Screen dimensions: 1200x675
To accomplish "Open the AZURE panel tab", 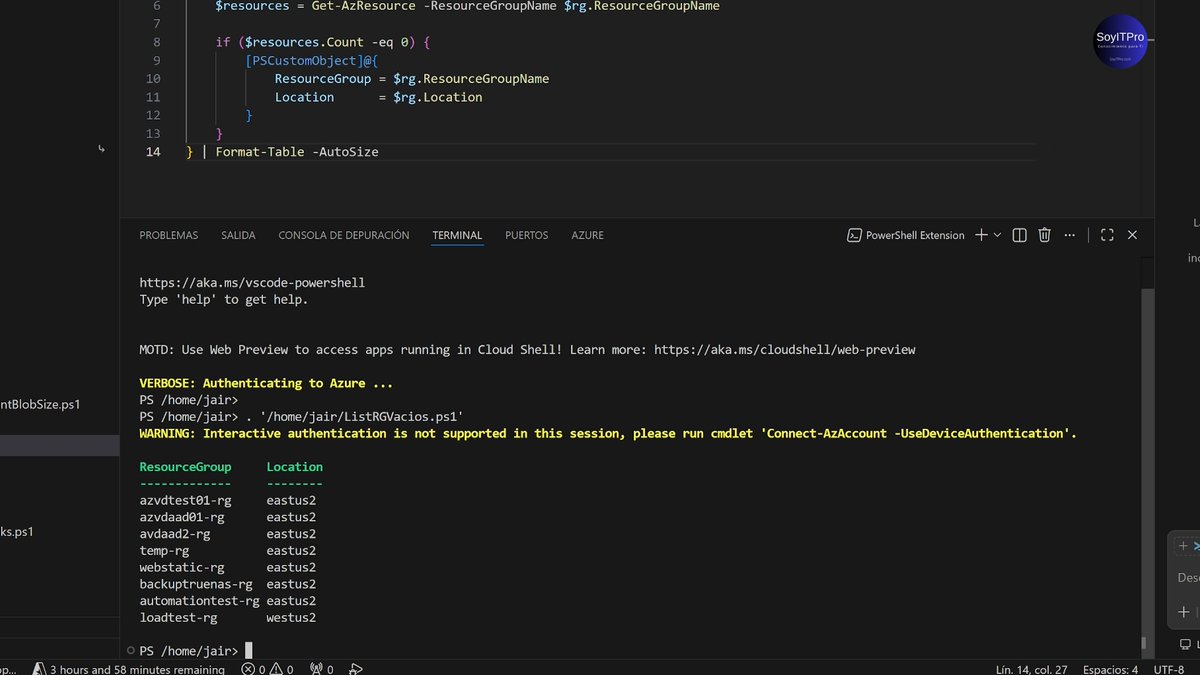I will click(x=588, y=235).
